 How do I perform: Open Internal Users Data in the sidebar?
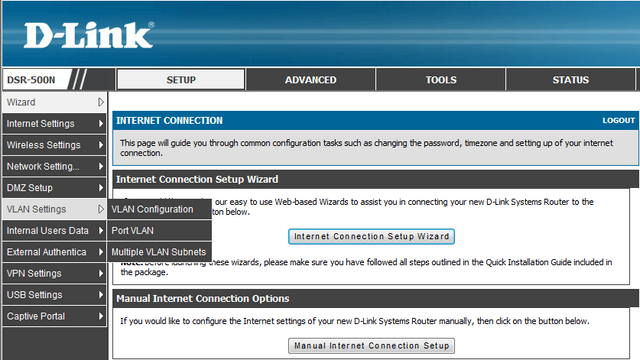54,231
